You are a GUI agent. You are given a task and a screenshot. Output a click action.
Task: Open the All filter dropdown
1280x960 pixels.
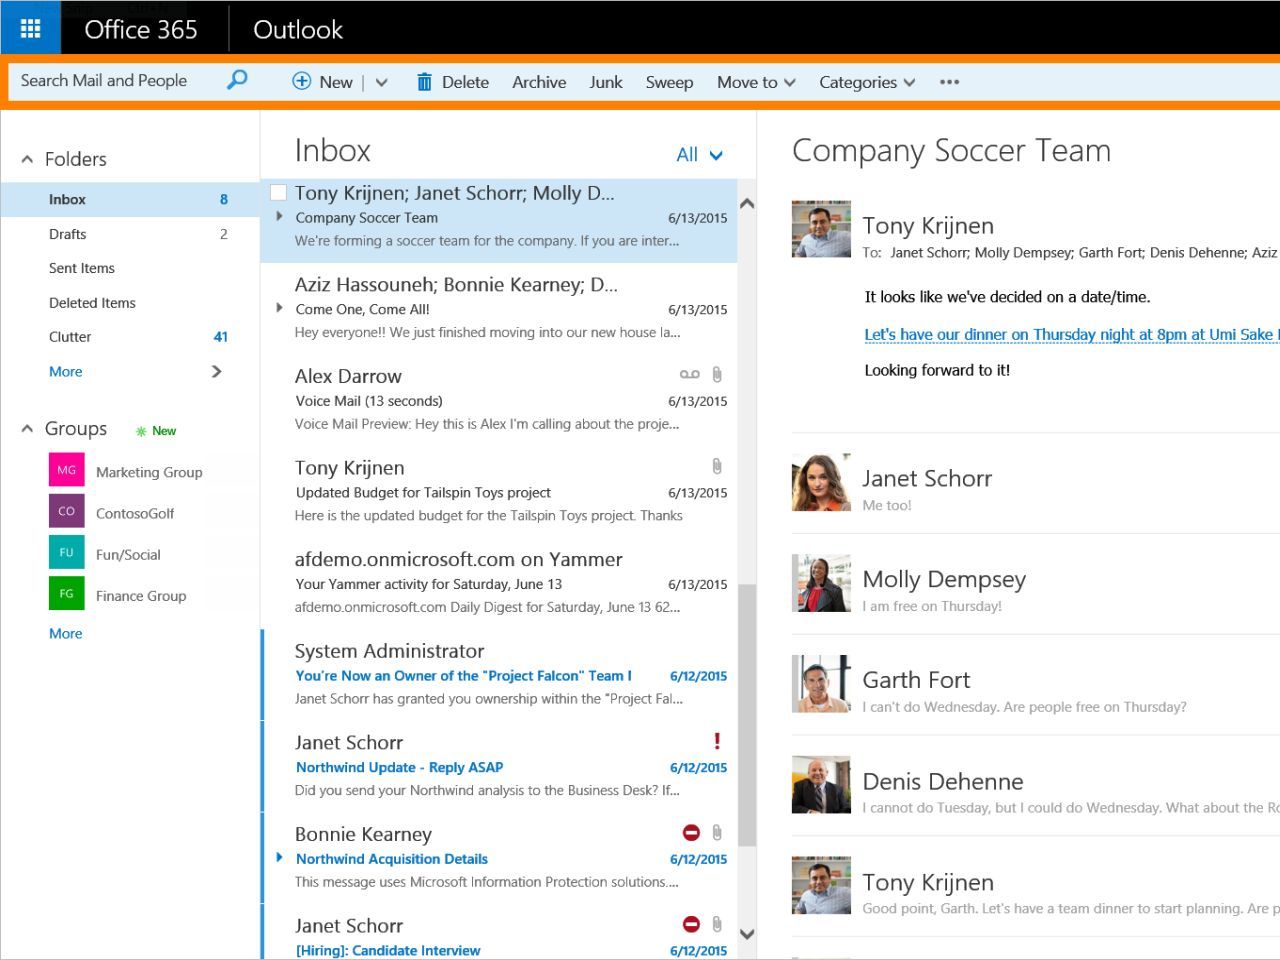pyautogui.click(x=699, y=154)
